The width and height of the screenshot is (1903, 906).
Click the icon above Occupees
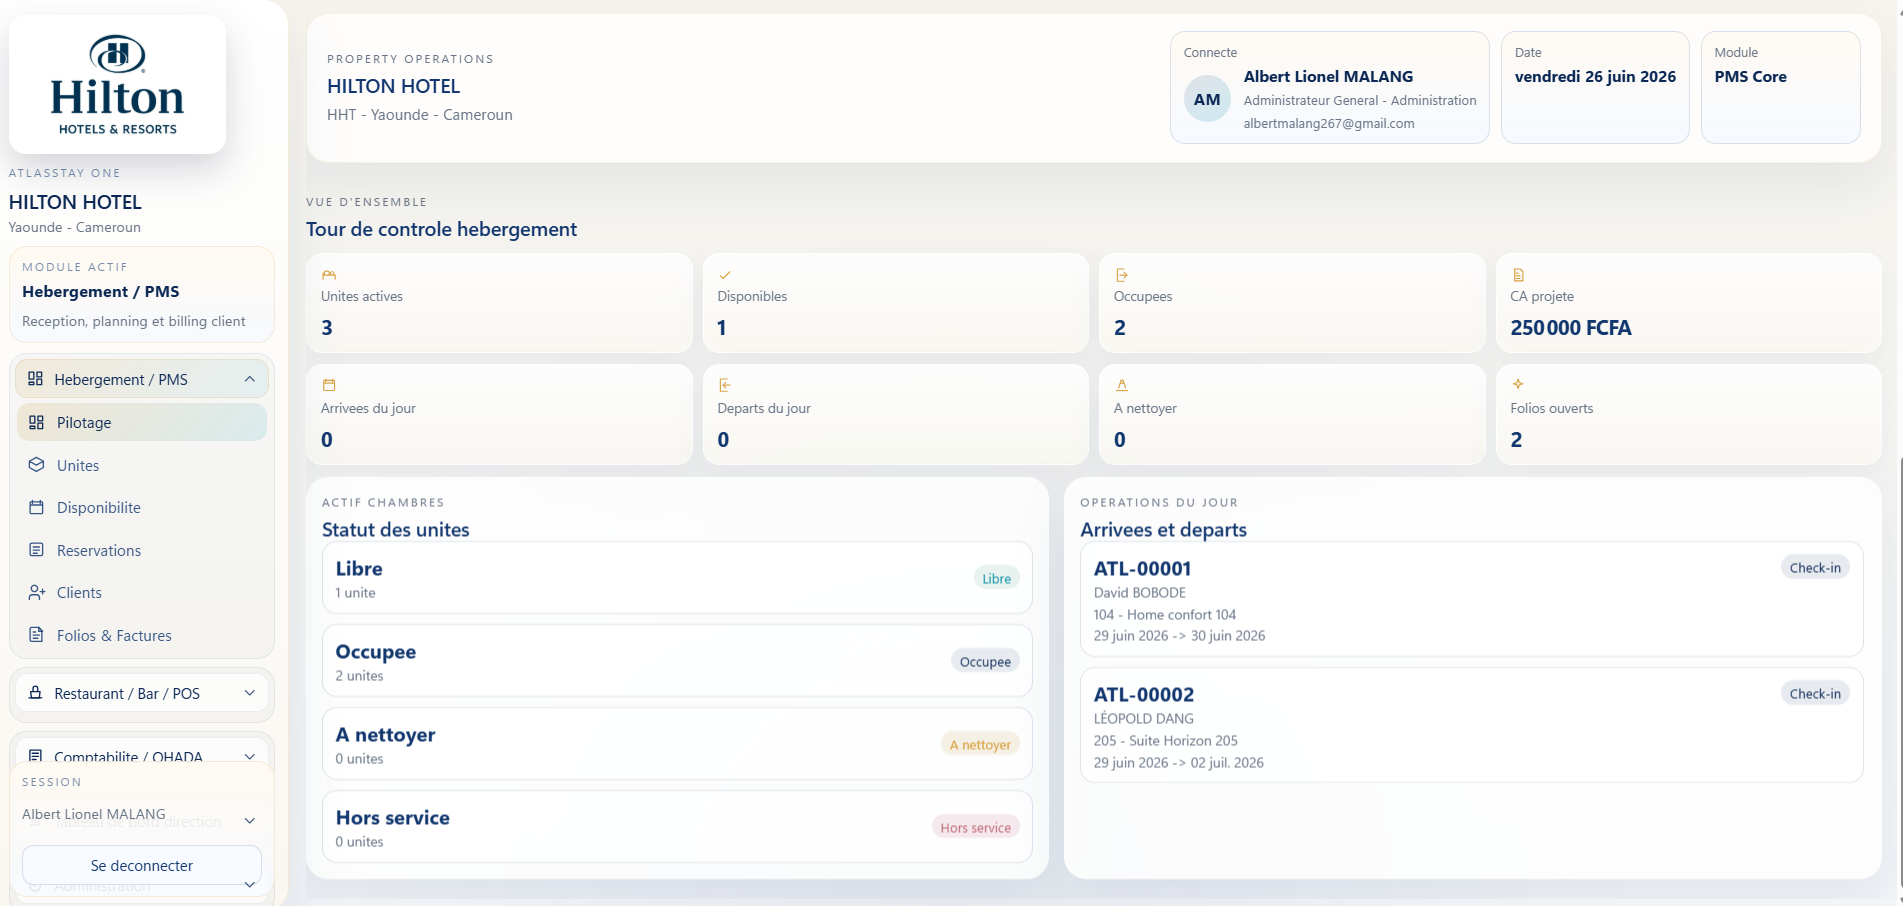pos(1122,275)
